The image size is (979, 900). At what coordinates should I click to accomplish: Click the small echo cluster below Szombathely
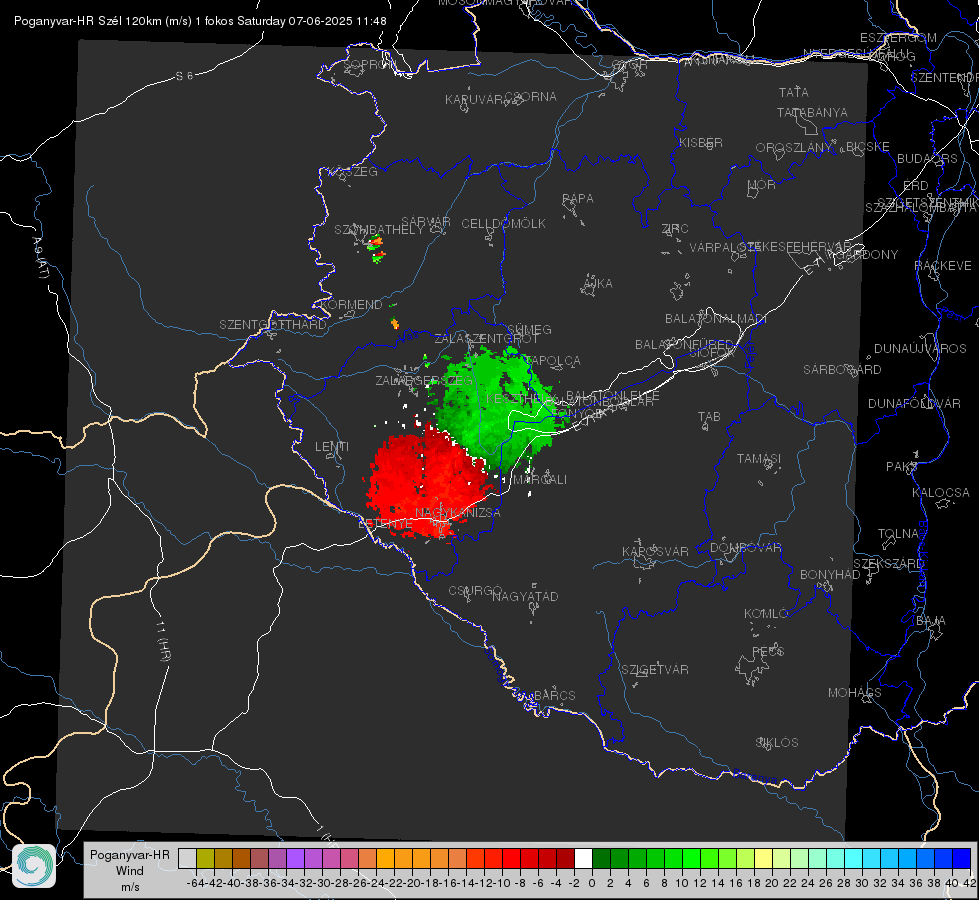click(x=376, y=249)
